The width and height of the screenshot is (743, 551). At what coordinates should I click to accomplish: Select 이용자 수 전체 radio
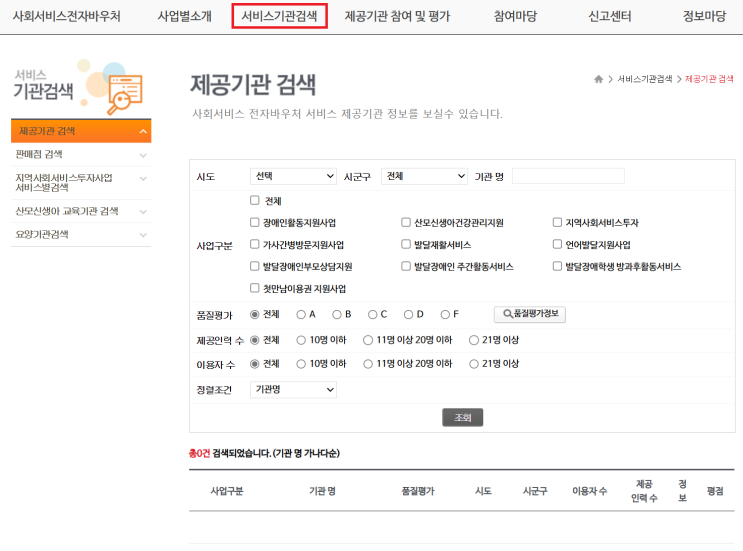click(255, 364)
